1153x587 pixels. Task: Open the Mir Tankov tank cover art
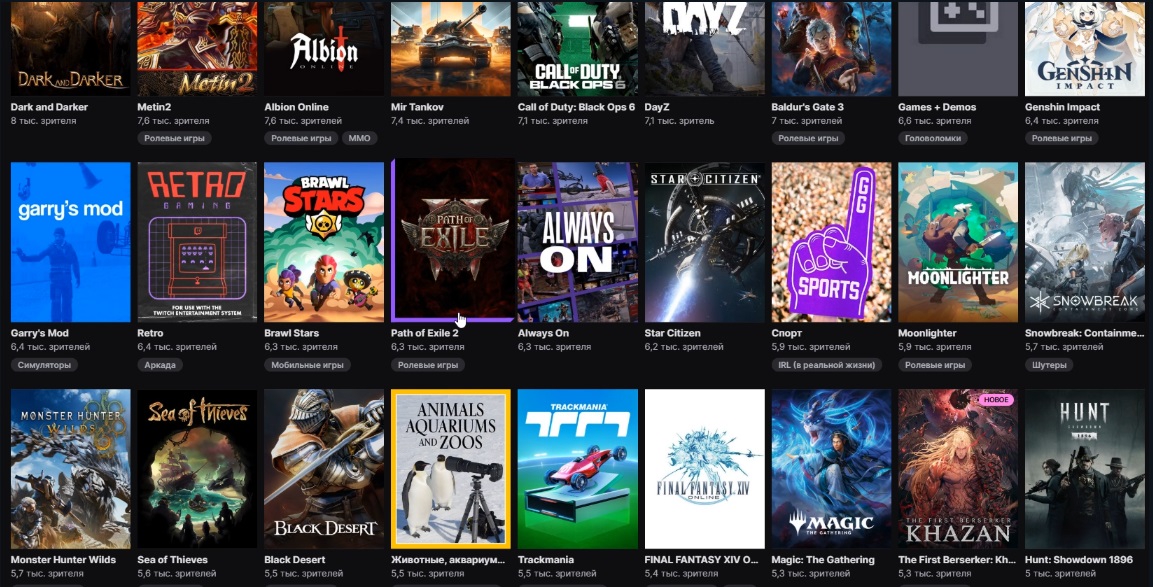coord(451,49)
